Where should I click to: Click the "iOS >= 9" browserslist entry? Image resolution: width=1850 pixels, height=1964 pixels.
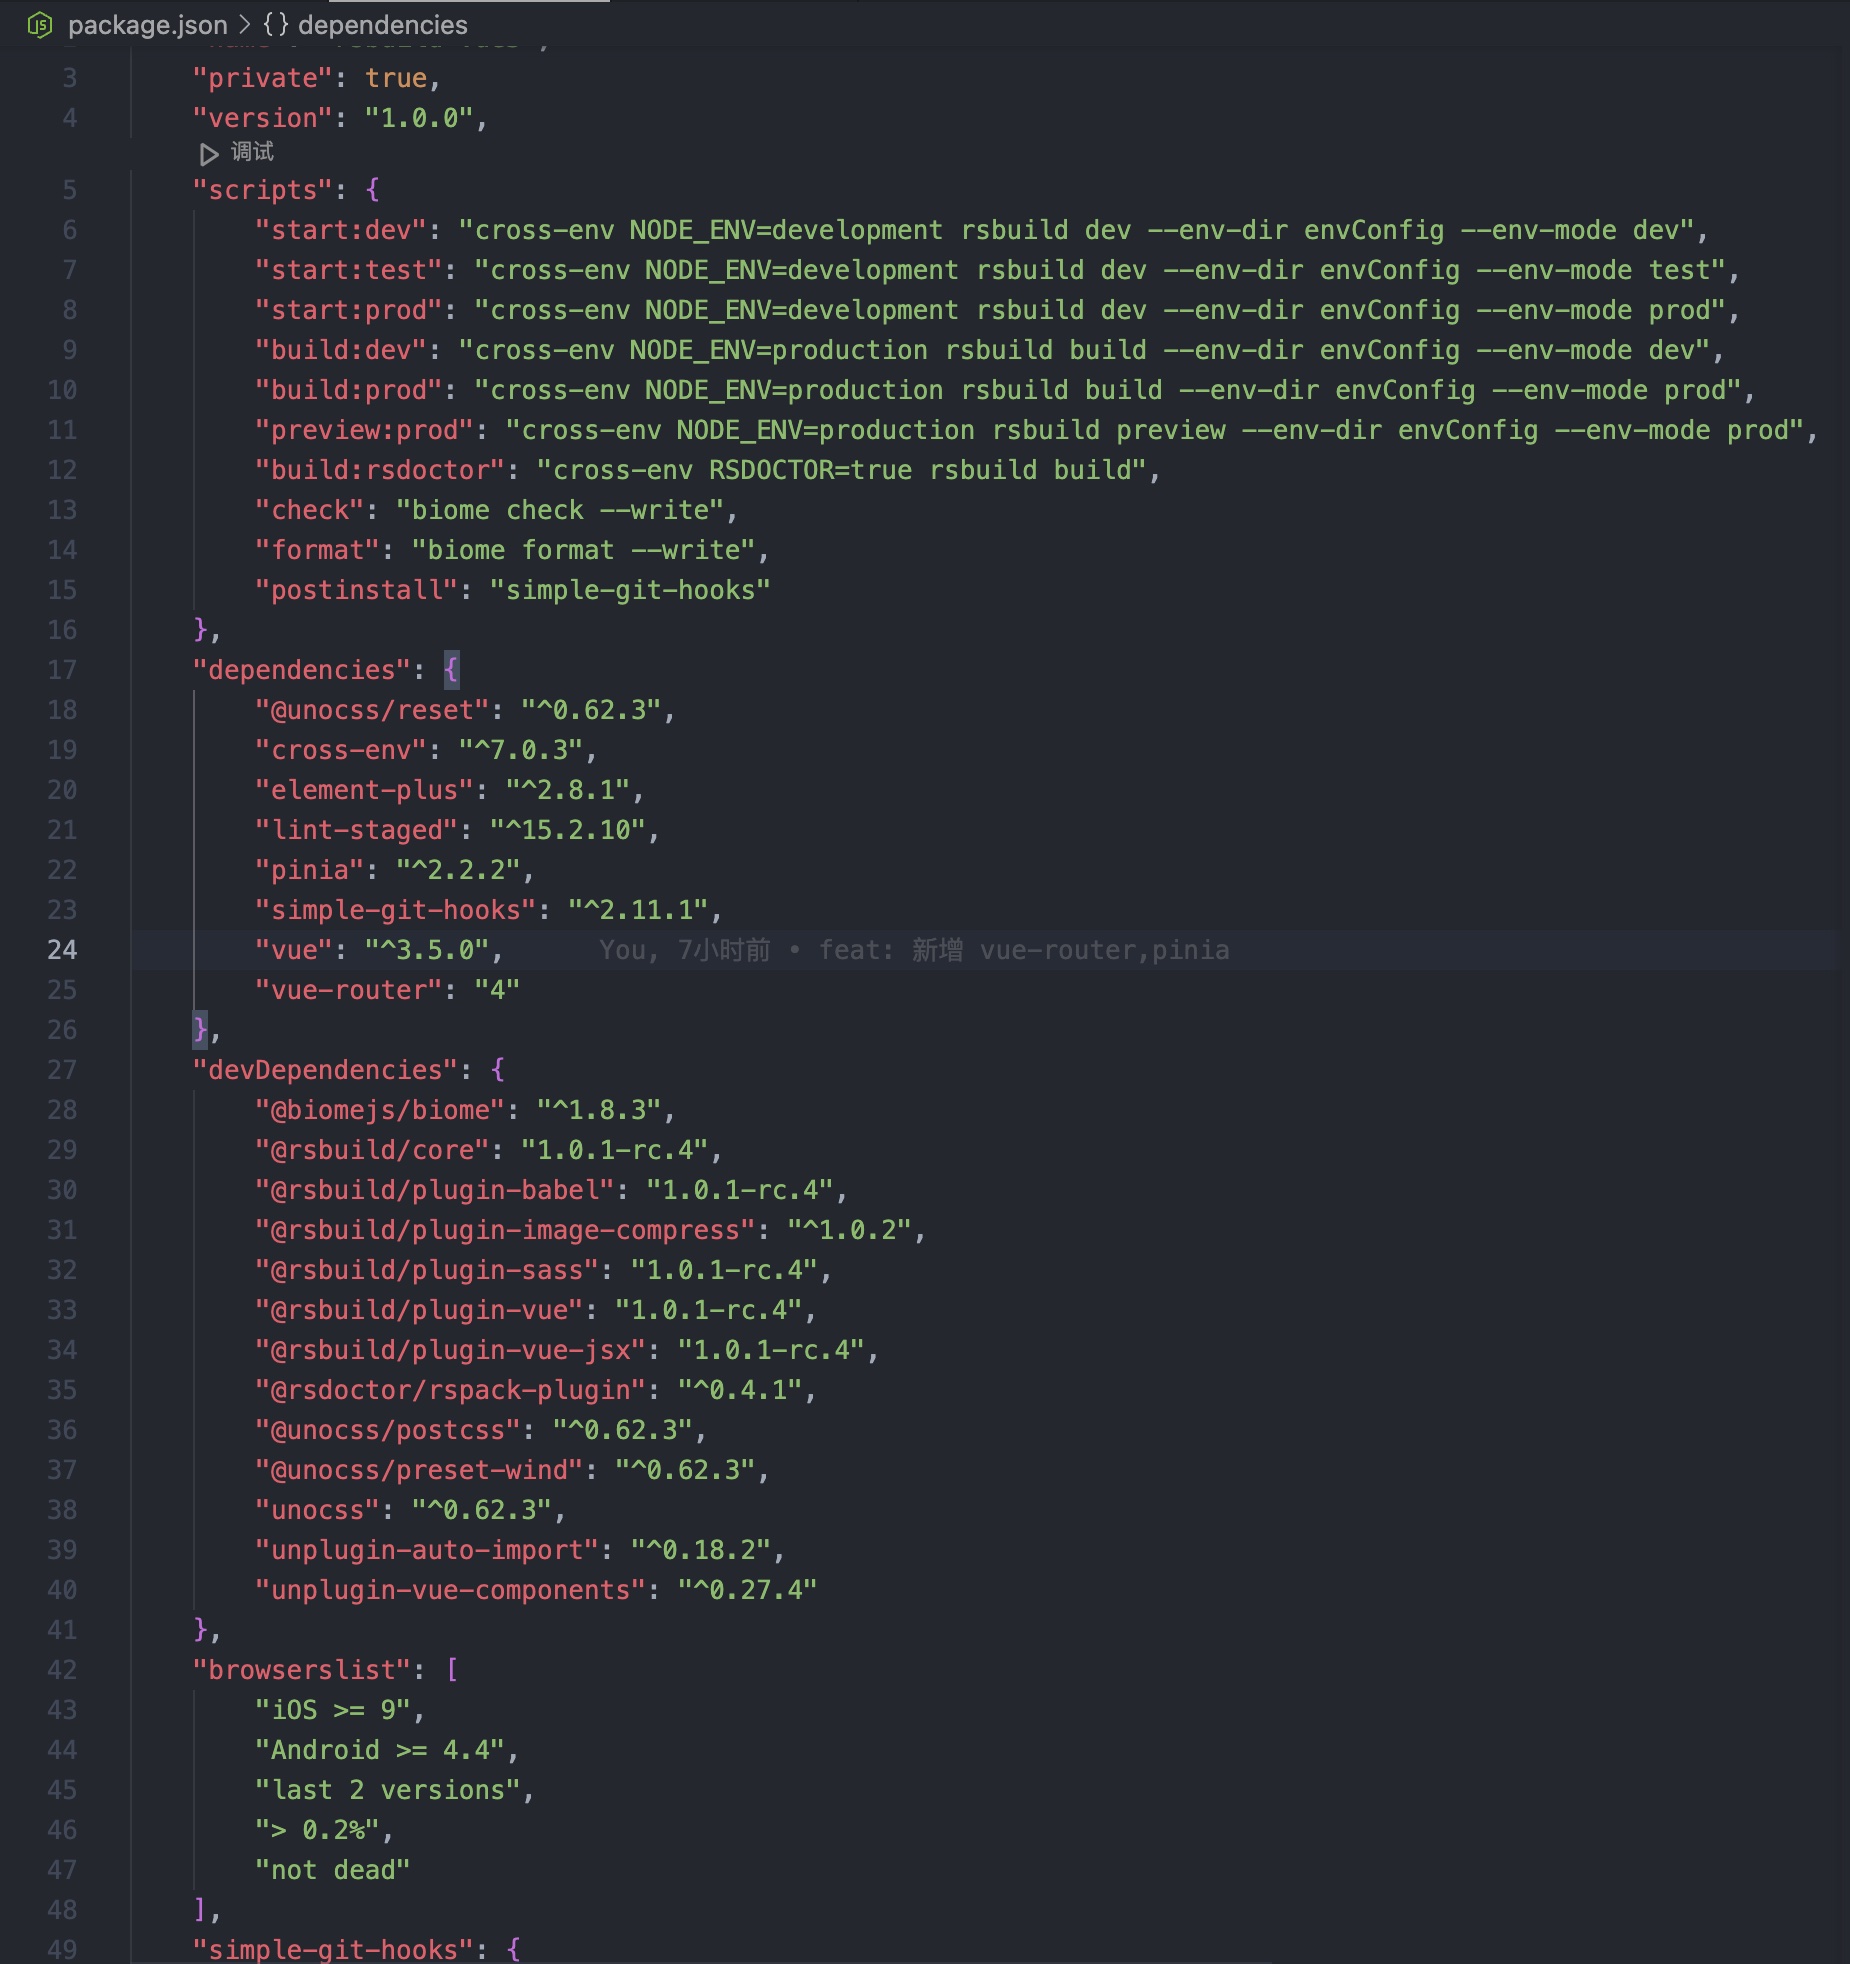pos(333,1710)
